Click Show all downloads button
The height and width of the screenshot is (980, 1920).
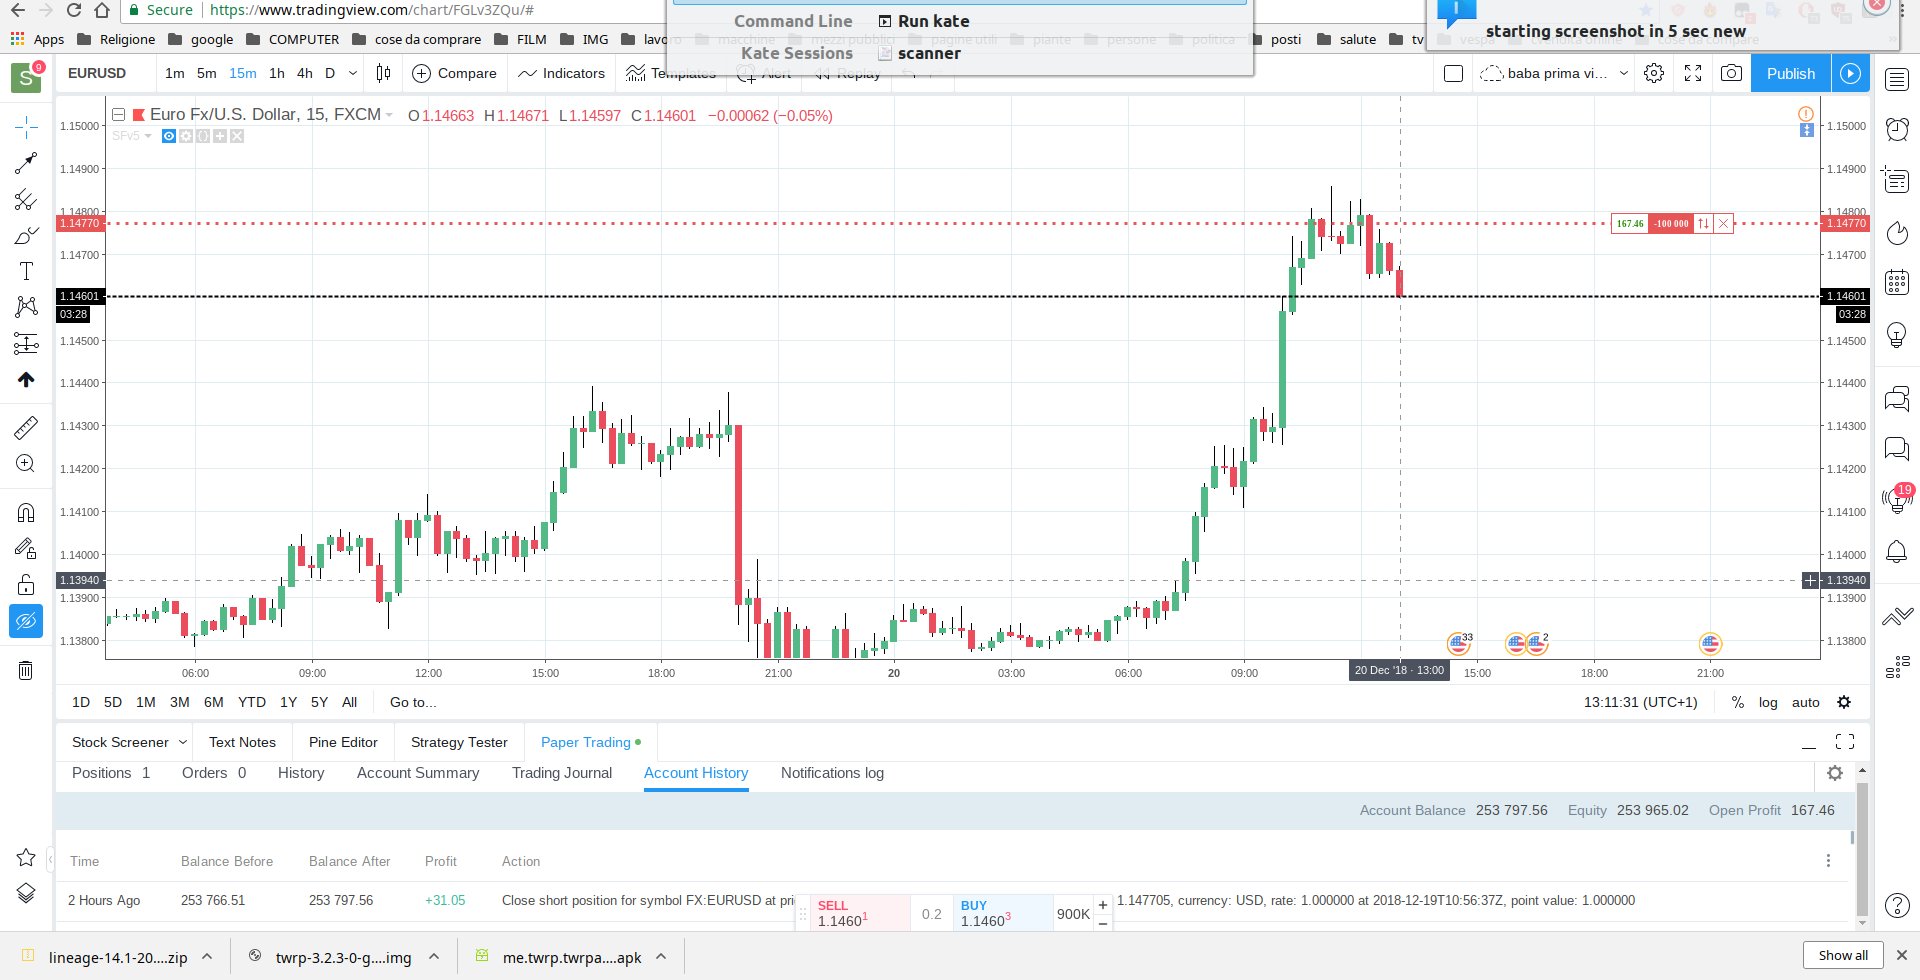[x=1843, y=955]
